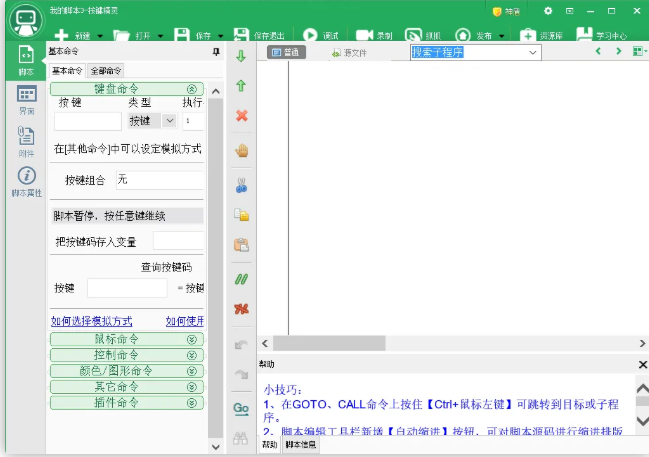Open the 如何选择模拟方式 help link
649x457 pixels.
click(92, 321)
